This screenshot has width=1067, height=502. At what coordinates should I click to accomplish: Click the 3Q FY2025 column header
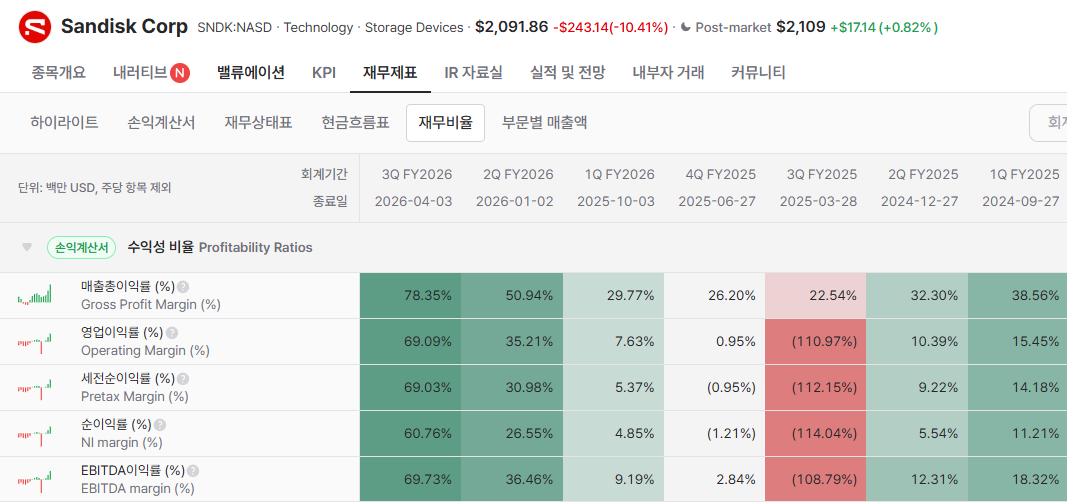pyautogui.click(x=823, y=174)
